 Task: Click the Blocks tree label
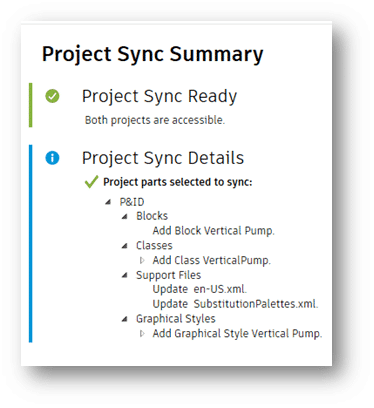(x=152, y=216)
